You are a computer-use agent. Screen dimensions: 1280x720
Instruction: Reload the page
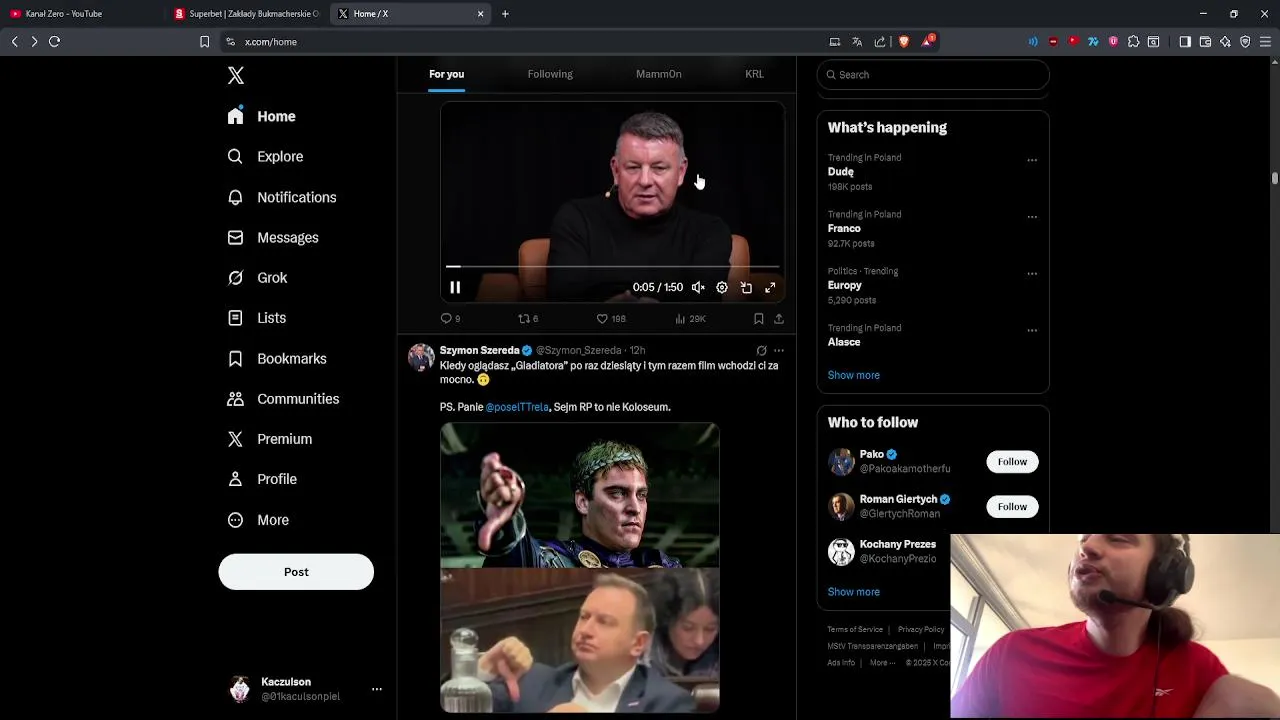(55, 42)
